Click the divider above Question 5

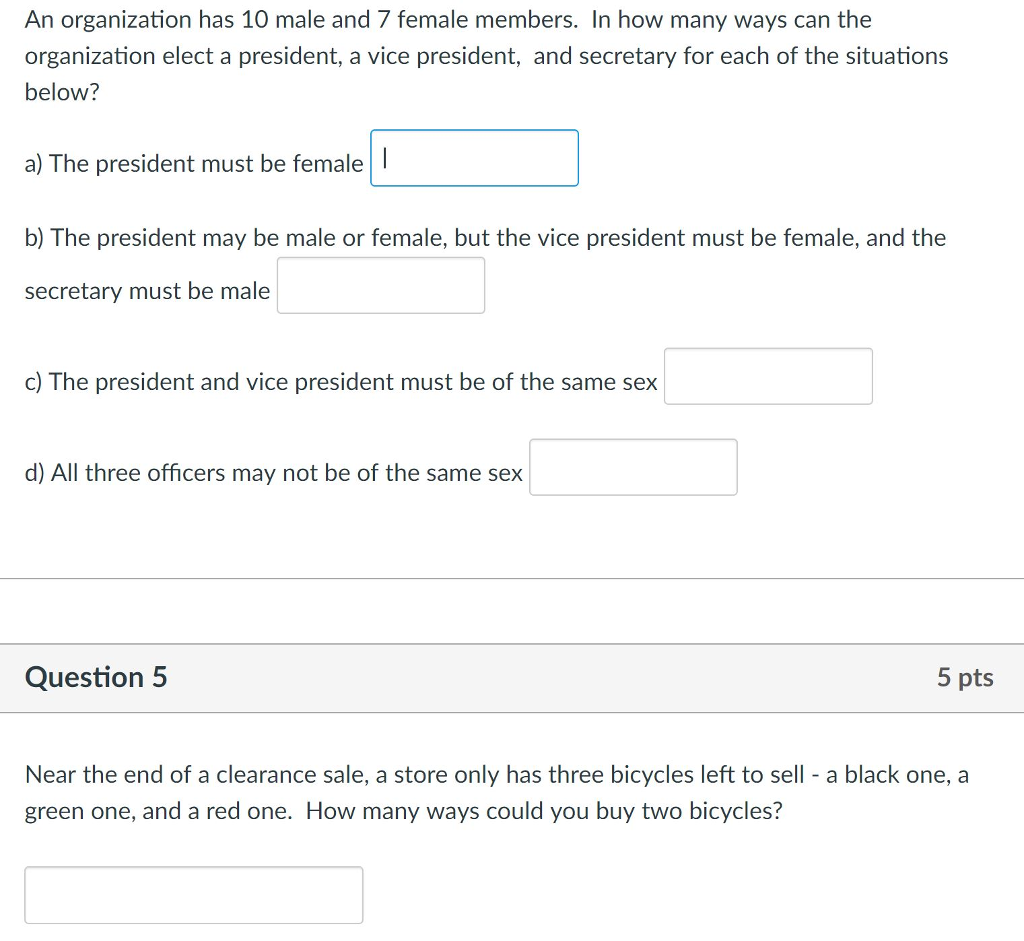tap(512, 576)
